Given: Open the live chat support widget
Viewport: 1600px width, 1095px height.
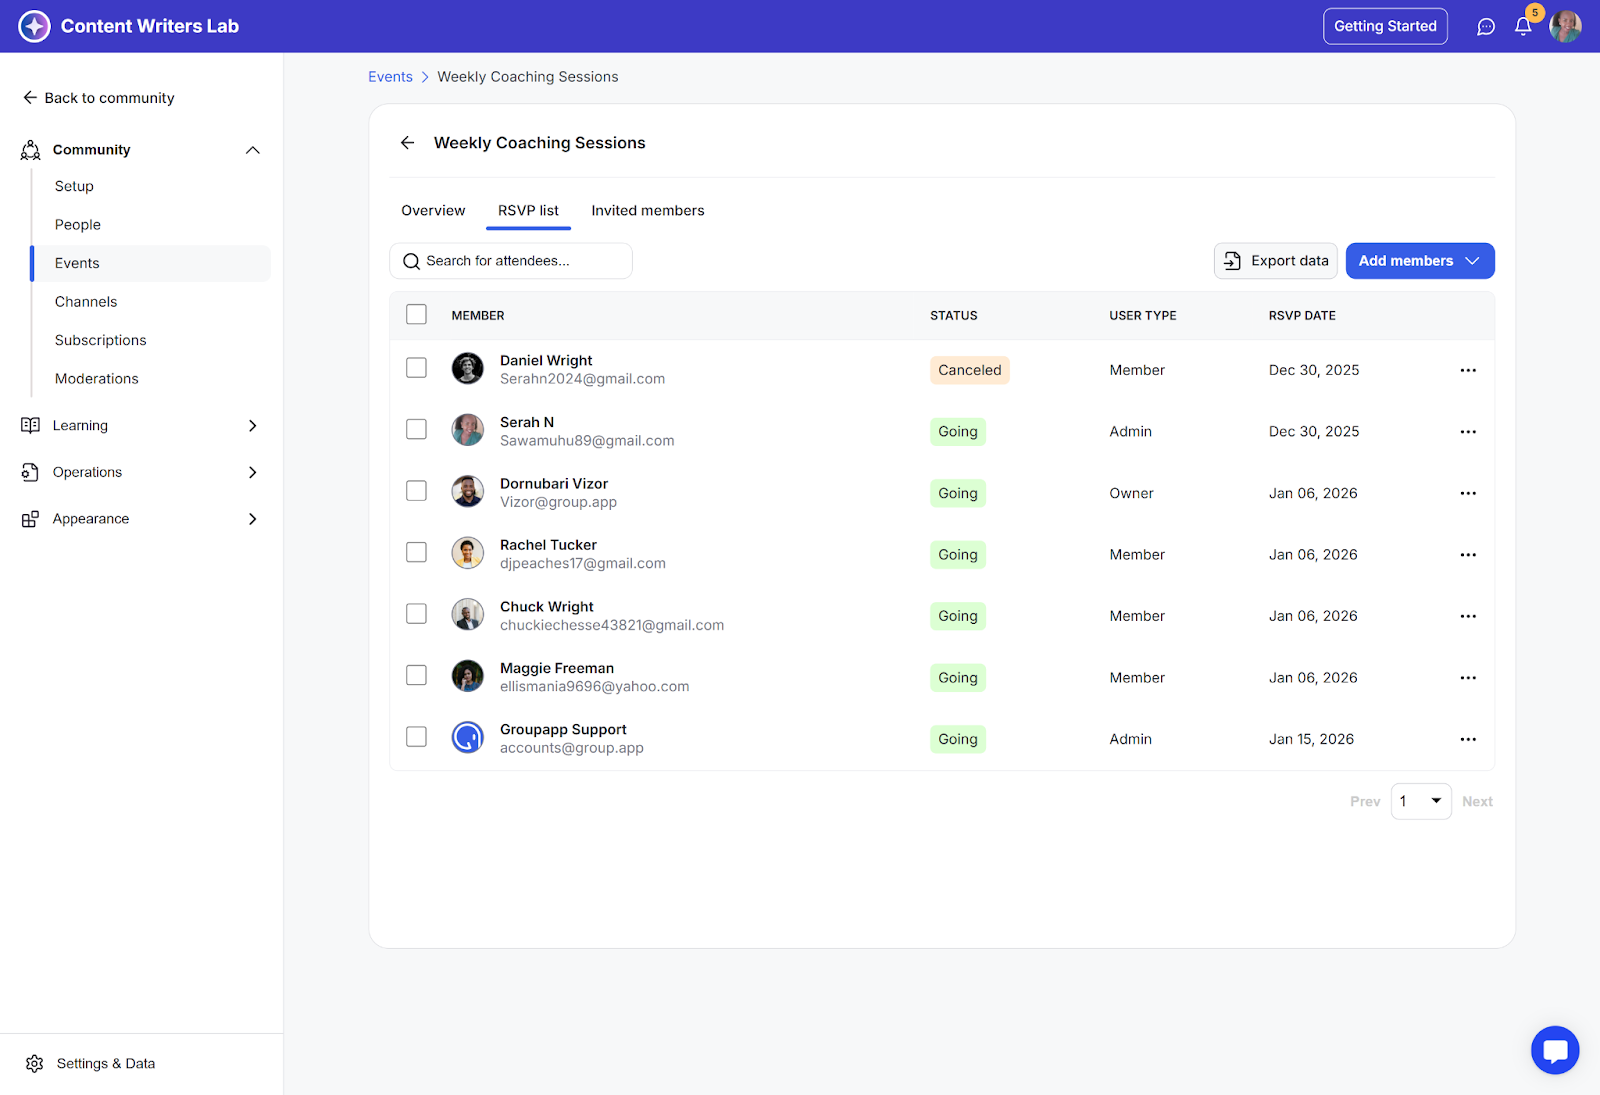Looking at the screenshot, I should click(1554, 1050).
